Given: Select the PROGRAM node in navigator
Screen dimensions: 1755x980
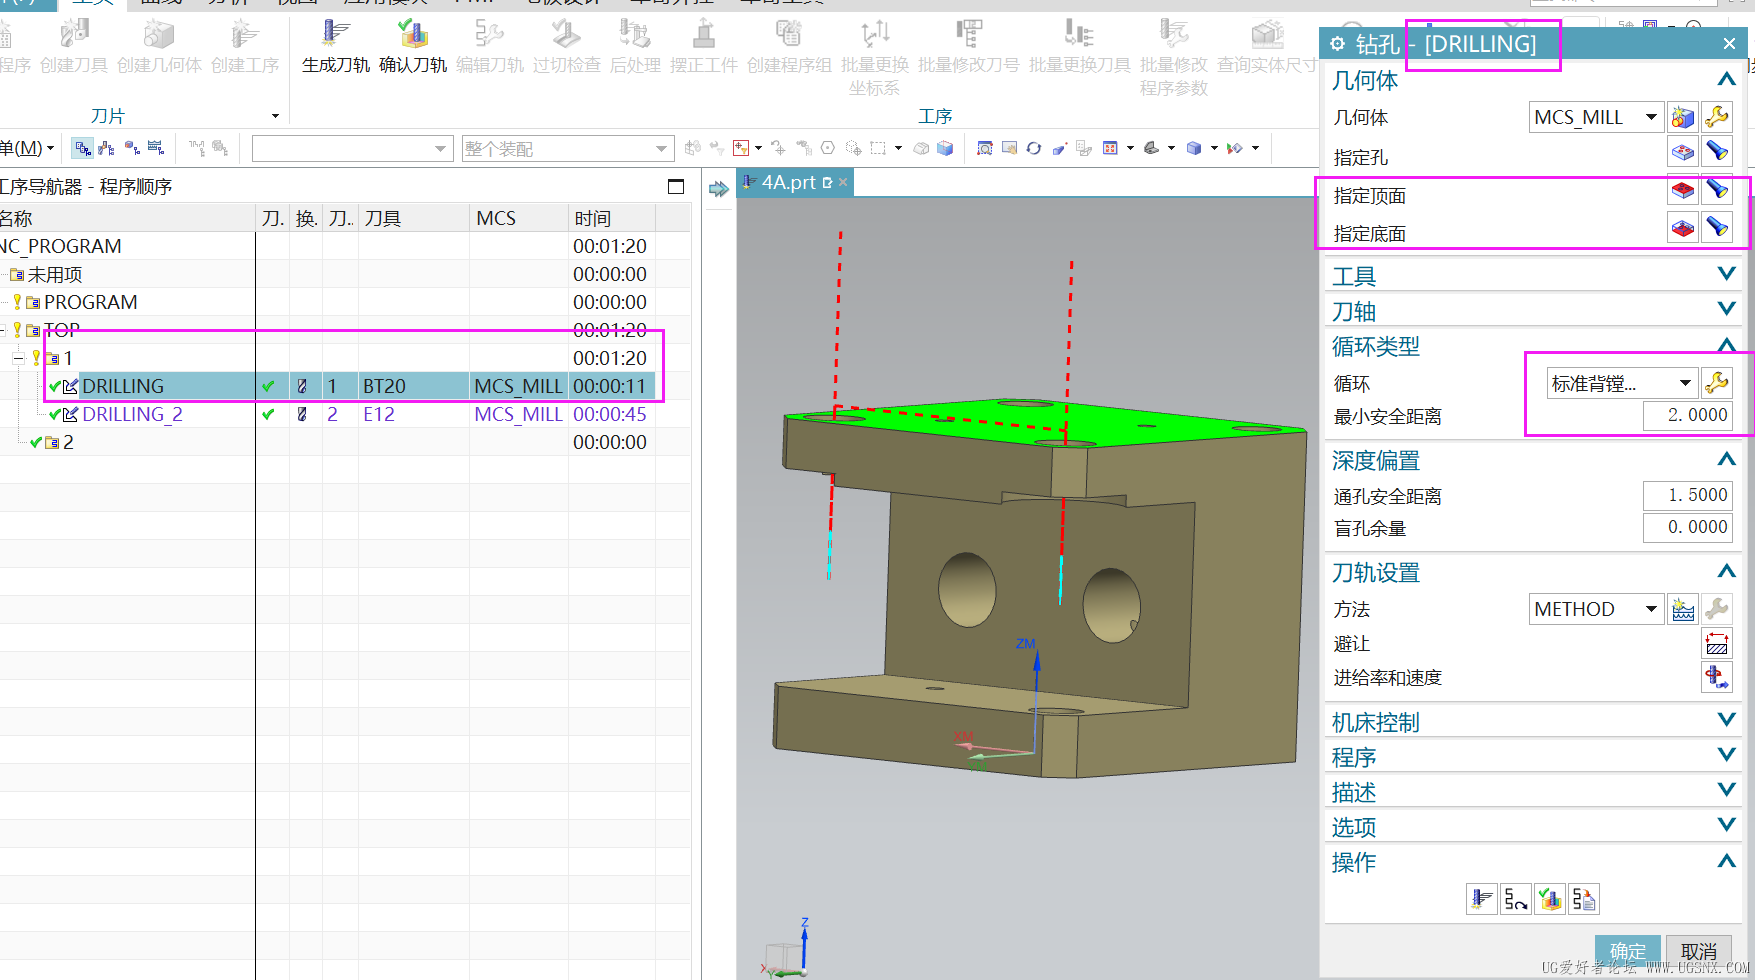Looking at the screenshot, I should click(x=91, y=302).
